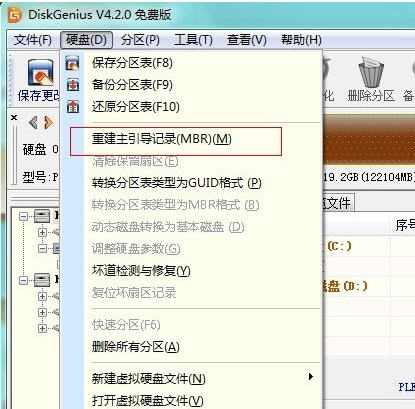This screenshot has height=409, width=415.
Task: Close the disk panel with the small x
Action: click(x=14, y=118)
